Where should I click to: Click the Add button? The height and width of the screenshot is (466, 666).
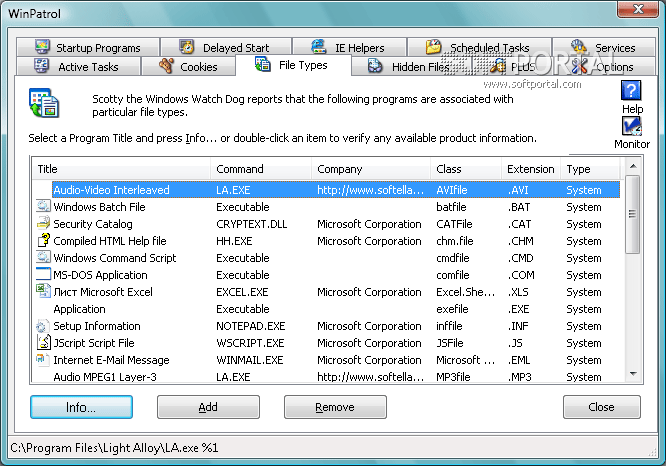[208, 407]
